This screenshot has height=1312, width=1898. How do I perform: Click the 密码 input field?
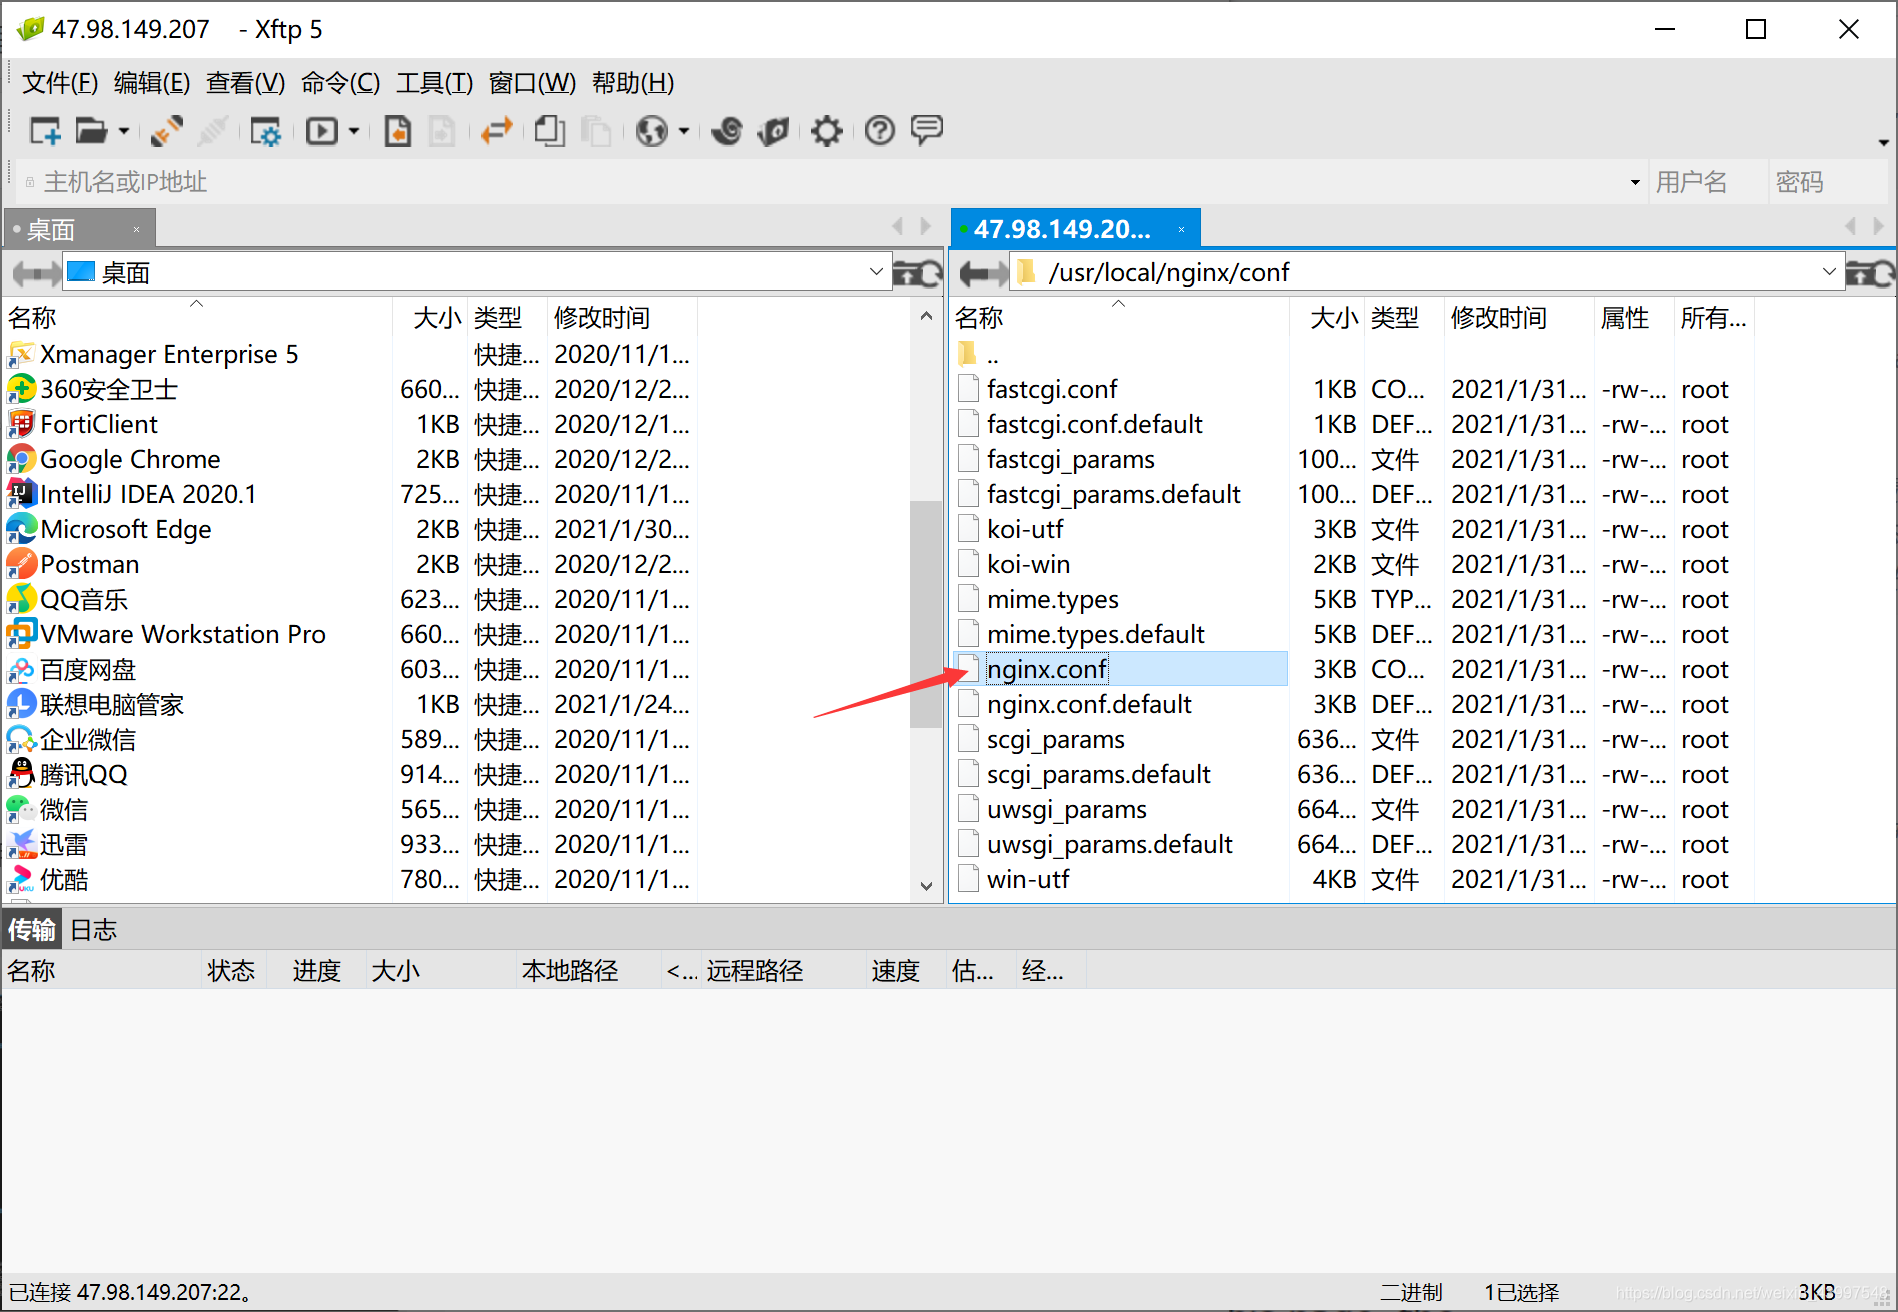(1827, 182)
